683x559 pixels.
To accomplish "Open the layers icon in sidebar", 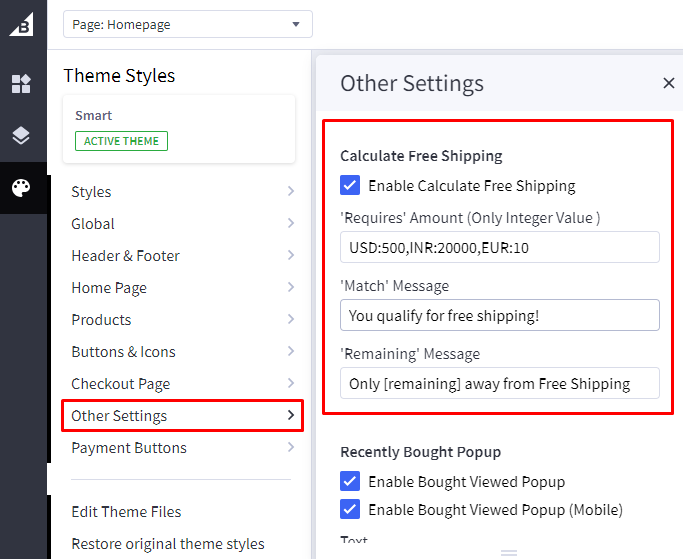I will click(22, 136).
